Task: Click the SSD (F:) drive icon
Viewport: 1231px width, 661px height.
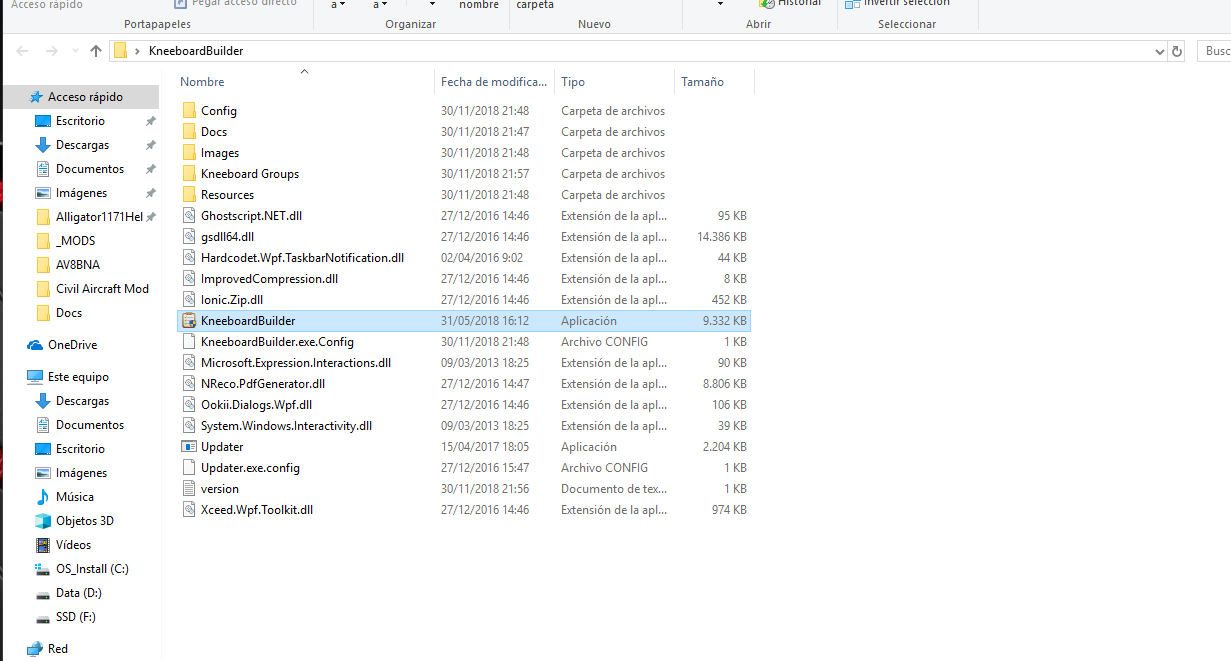Action: (43, 617)
